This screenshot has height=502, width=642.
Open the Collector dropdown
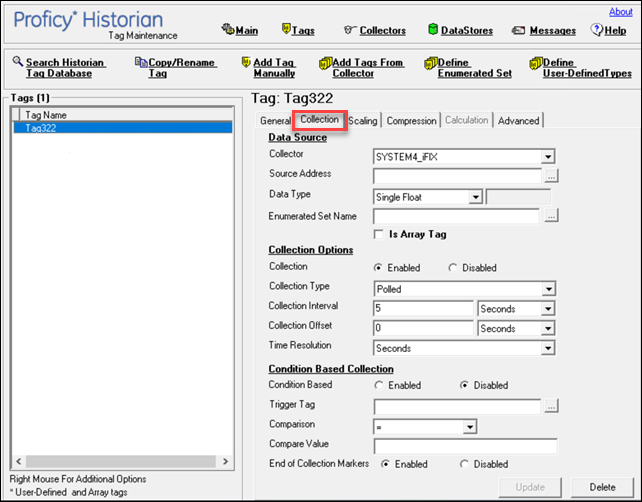[x=548, y=156]
